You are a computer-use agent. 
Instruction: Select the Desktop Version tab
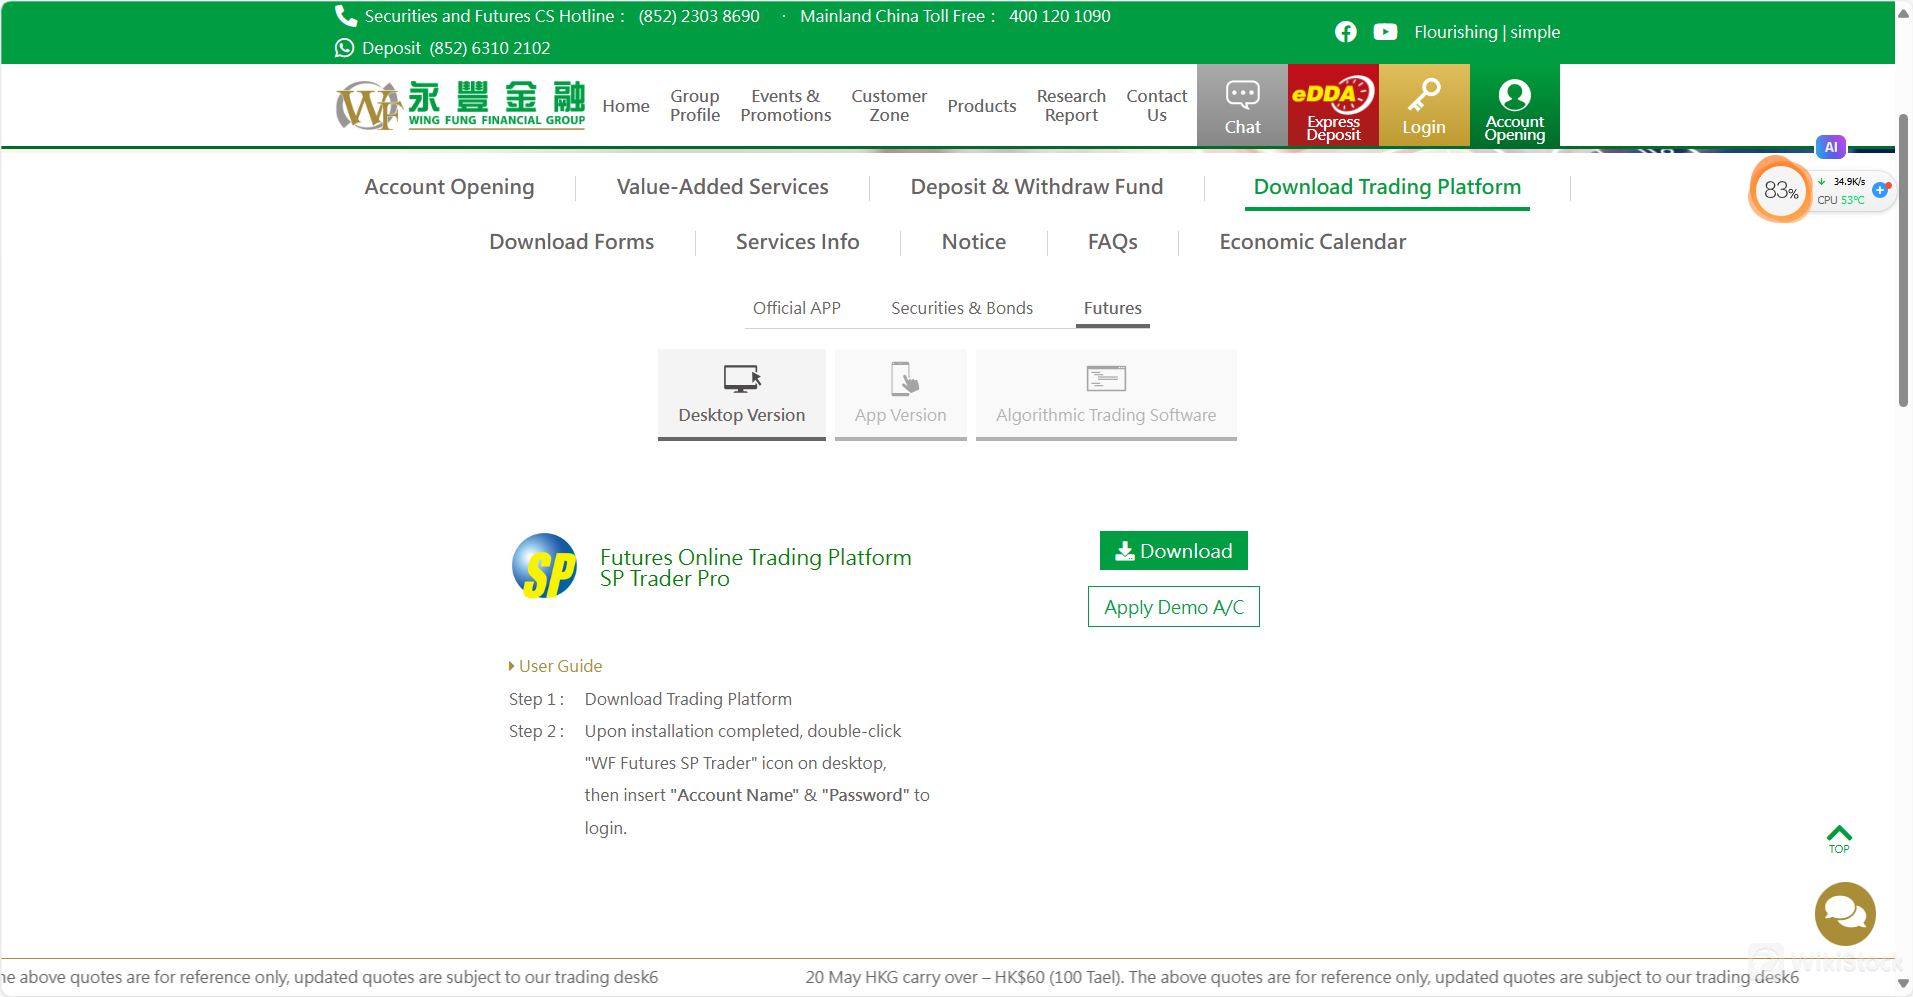(x=742, y=395)
